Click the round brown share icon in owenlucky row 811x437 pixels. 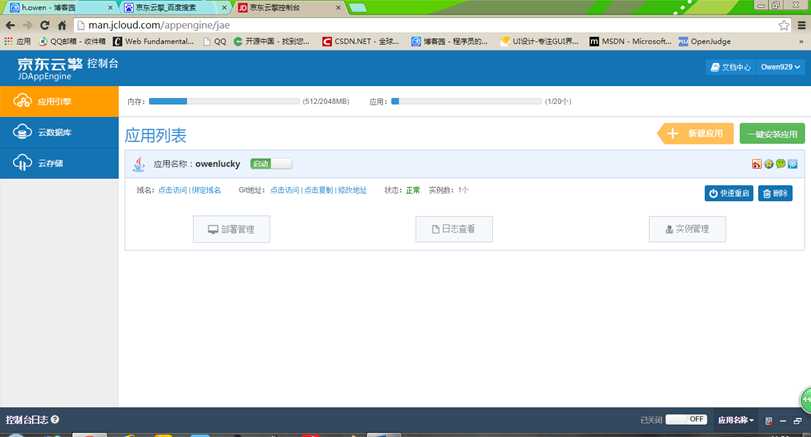point(769,164)
